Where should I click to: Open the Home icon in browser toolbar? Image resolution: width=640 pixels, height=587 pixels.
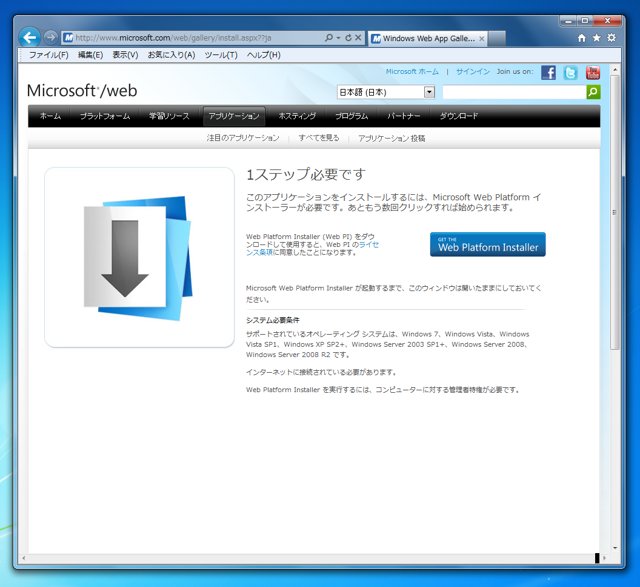[x=582, y=38]
